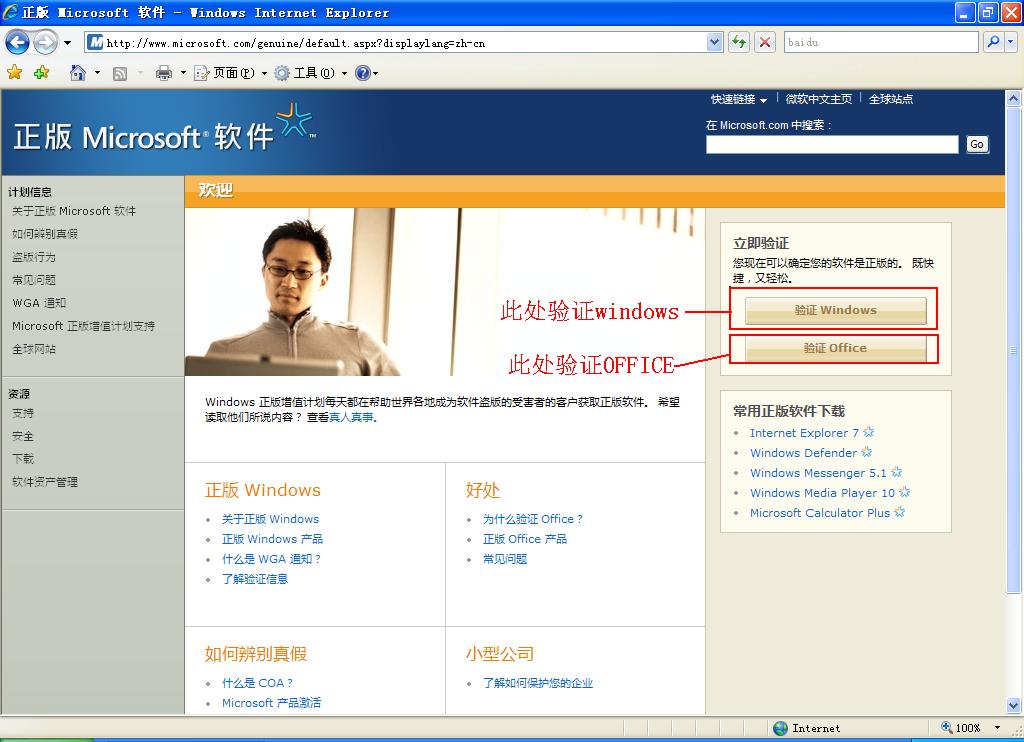Click the Internet security zone globe icon
The height and width of the screenshot is (742, 1024).
780,728
